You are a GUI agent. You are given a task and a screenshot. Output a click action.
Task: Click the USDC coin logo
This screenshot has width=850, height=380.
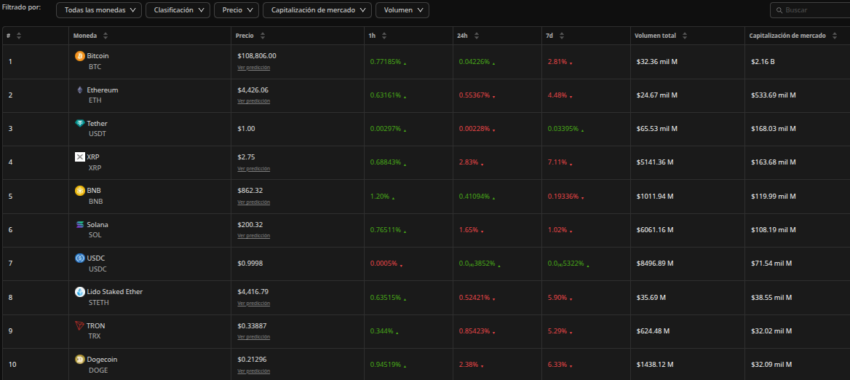pyautogui.click(x=80, y=258)
